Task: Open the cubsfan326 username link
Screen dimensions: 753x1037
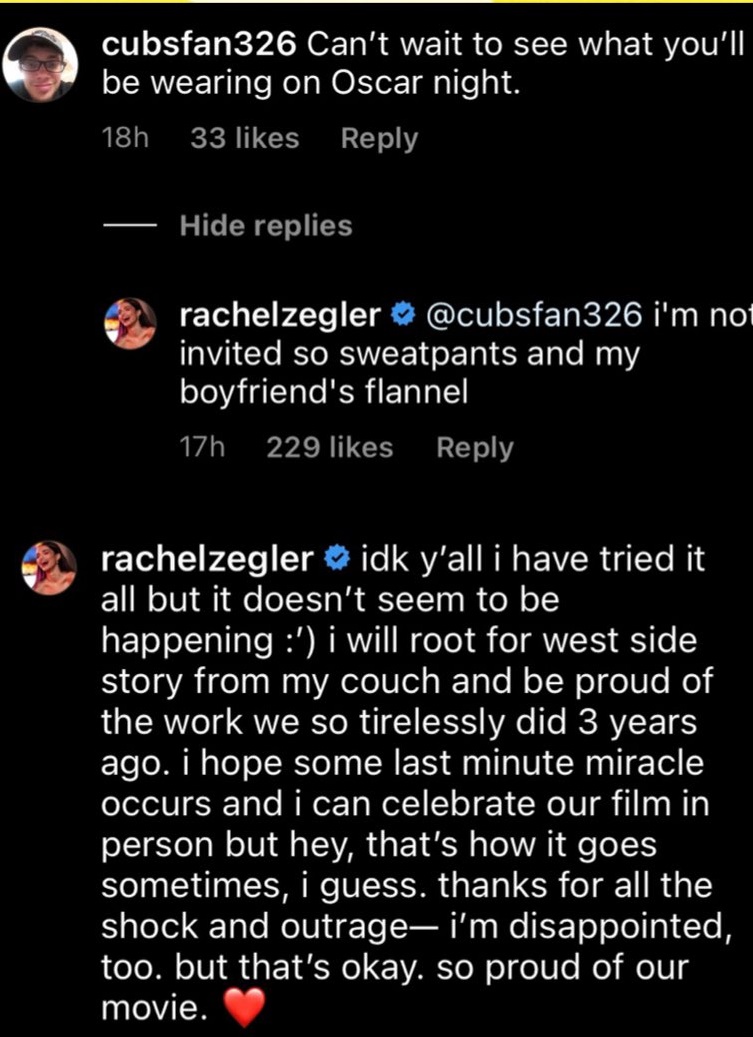Action: [200, 45]
